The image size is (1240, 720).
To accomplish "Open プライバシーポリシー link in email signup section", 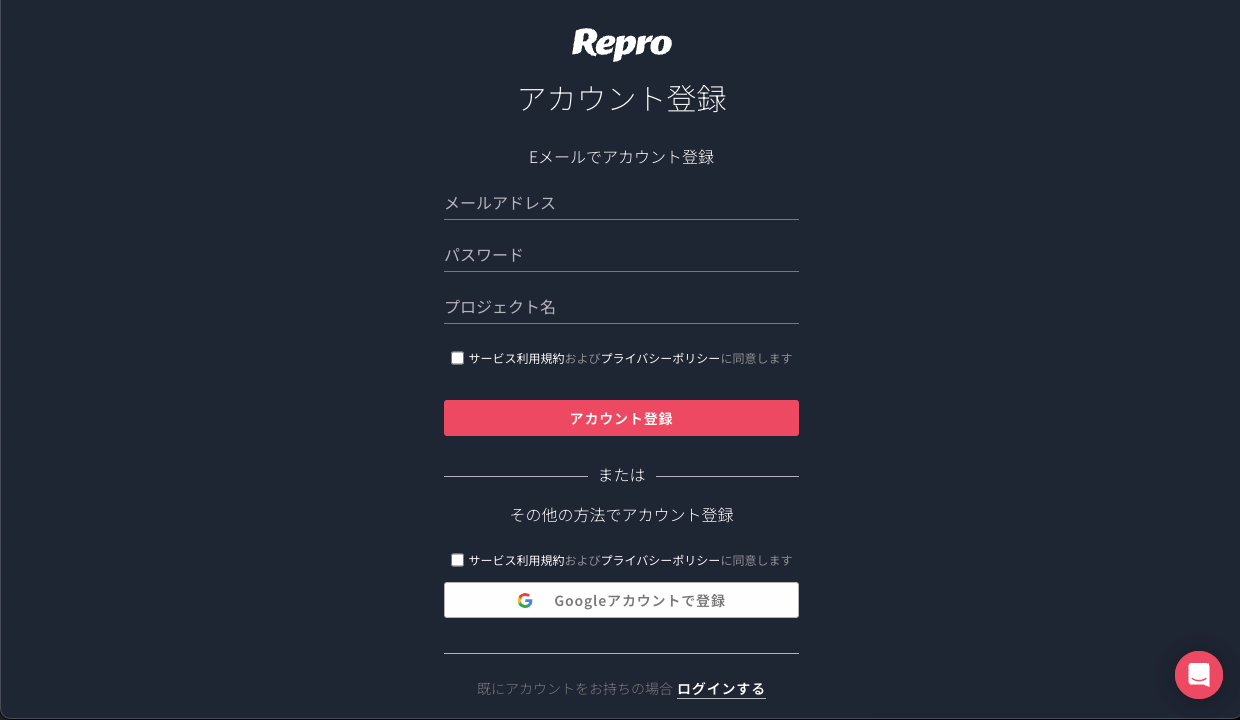I will tap(660, 358).
